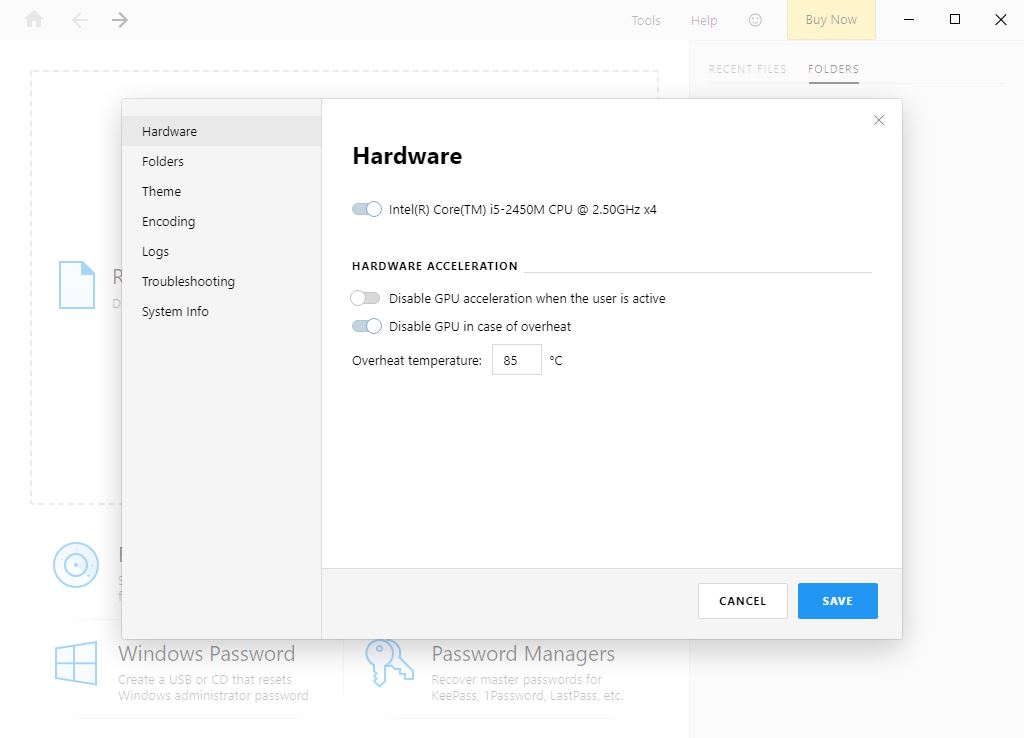1024x738 pixels.
Task: Click the Hardware page title
Action: coord(407,156)
